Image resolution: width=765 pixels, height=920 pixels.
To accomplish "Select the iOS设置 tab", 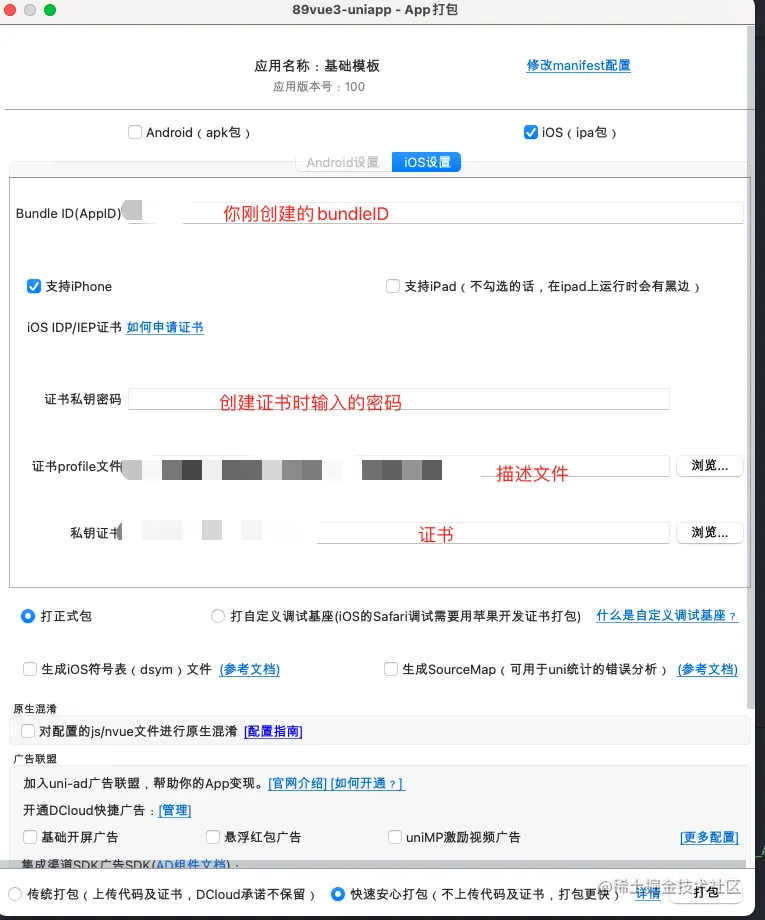I will 426,162.
